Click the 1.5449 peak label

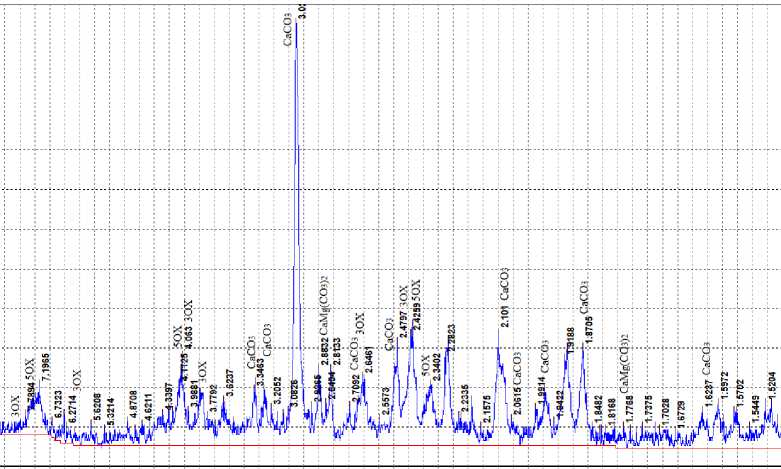[756, 409]
